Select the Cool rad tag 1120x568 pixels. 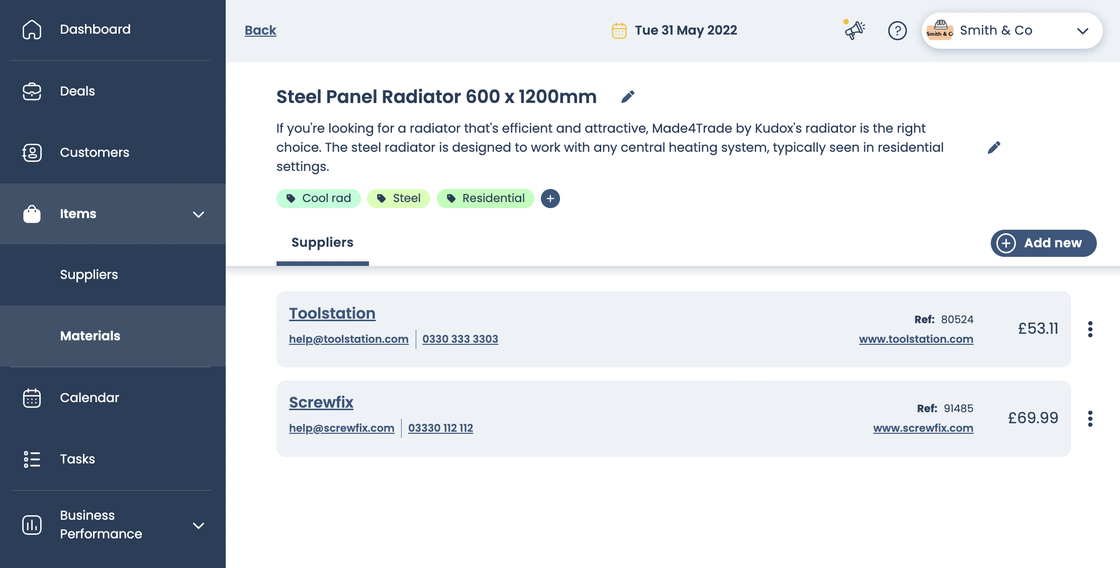pos(318,199)
